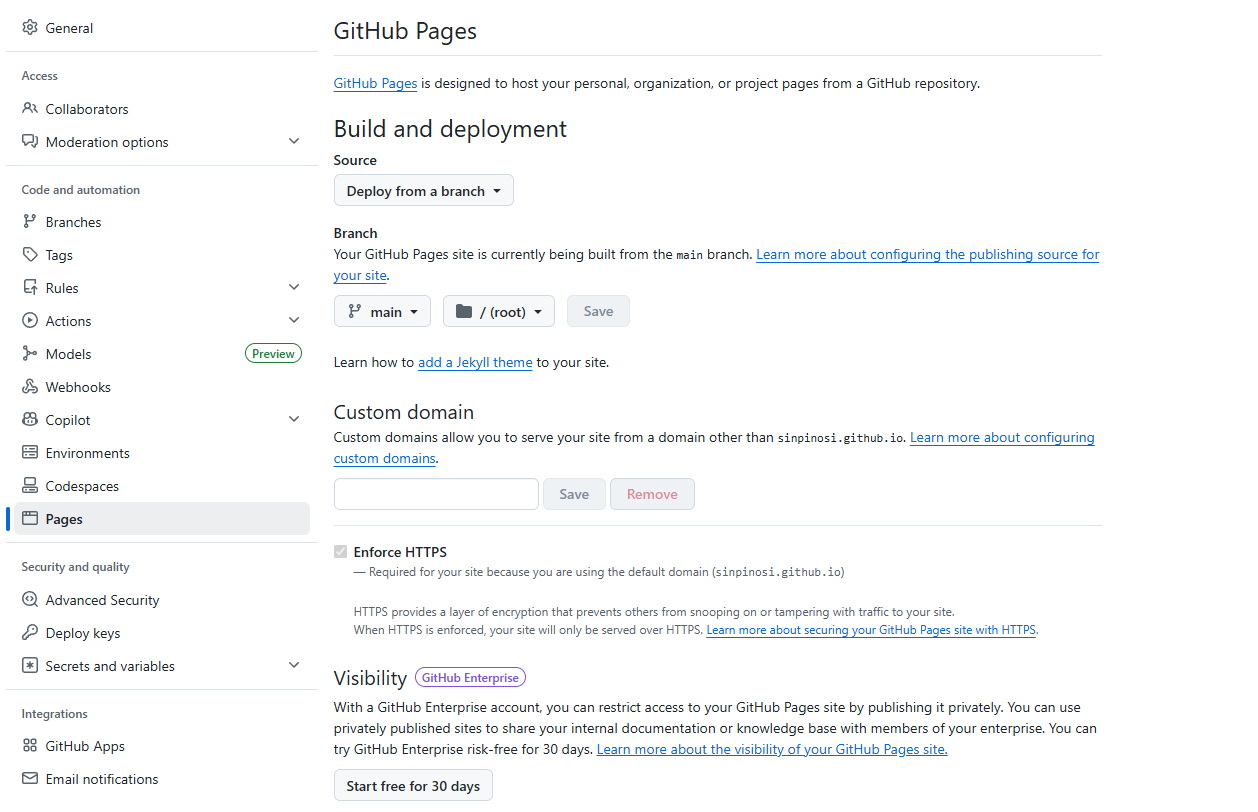Open Branches settings
1258x812 pixels.
(x=162, y=222)
